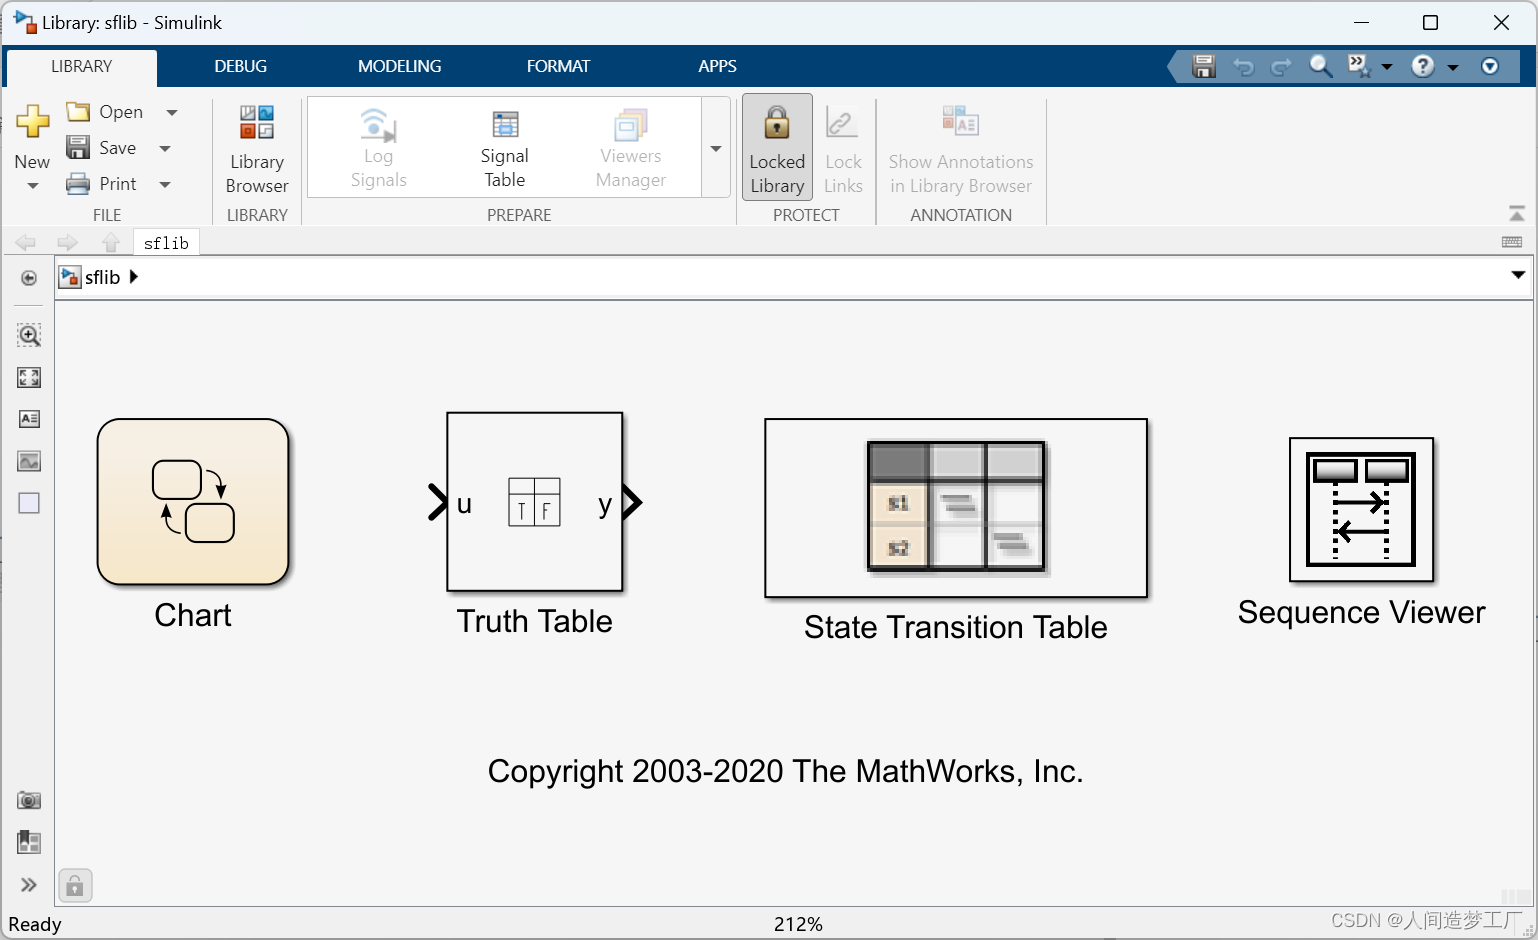Open the APPS tab

click(718, 67)
